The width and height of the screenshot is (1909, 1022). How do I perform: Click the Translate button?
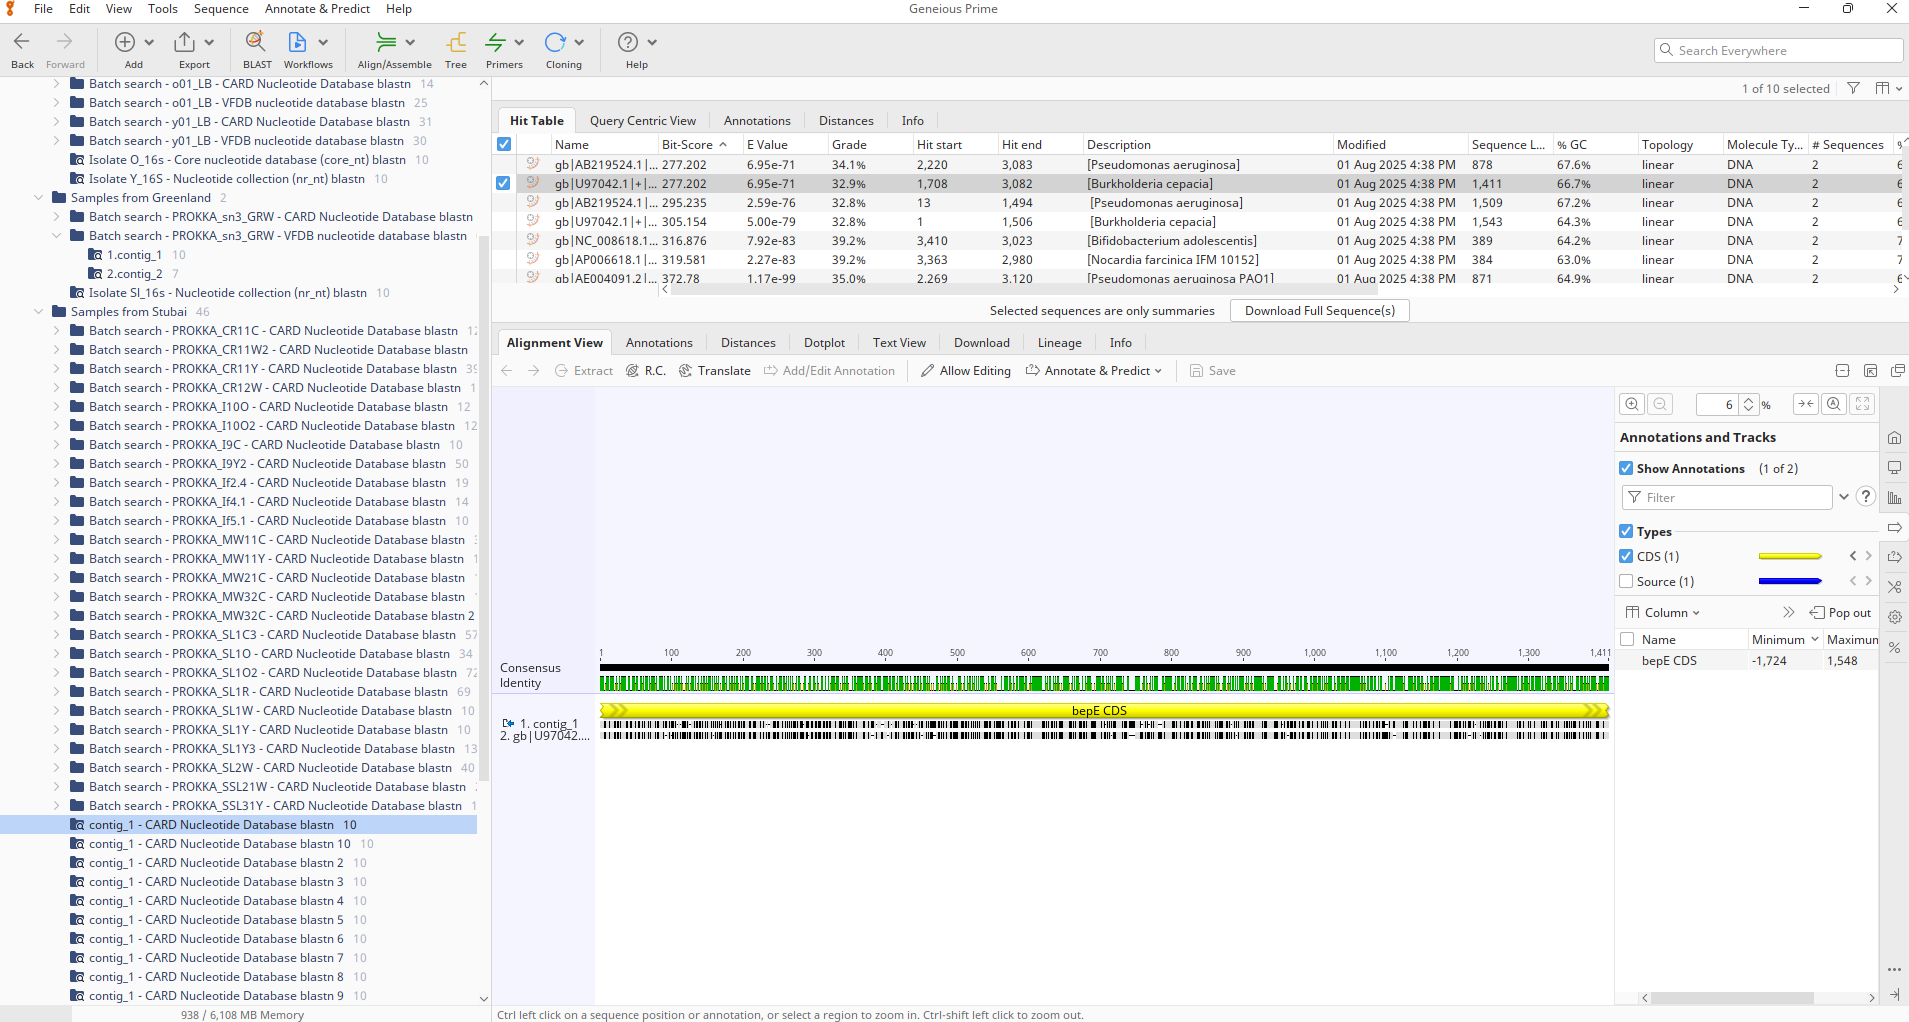715,371
